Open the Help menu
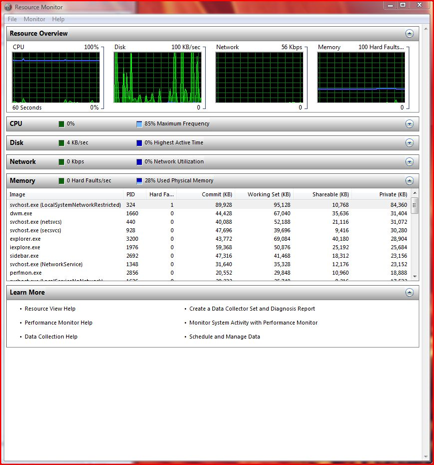434x465 pixels. click(58, 19)
